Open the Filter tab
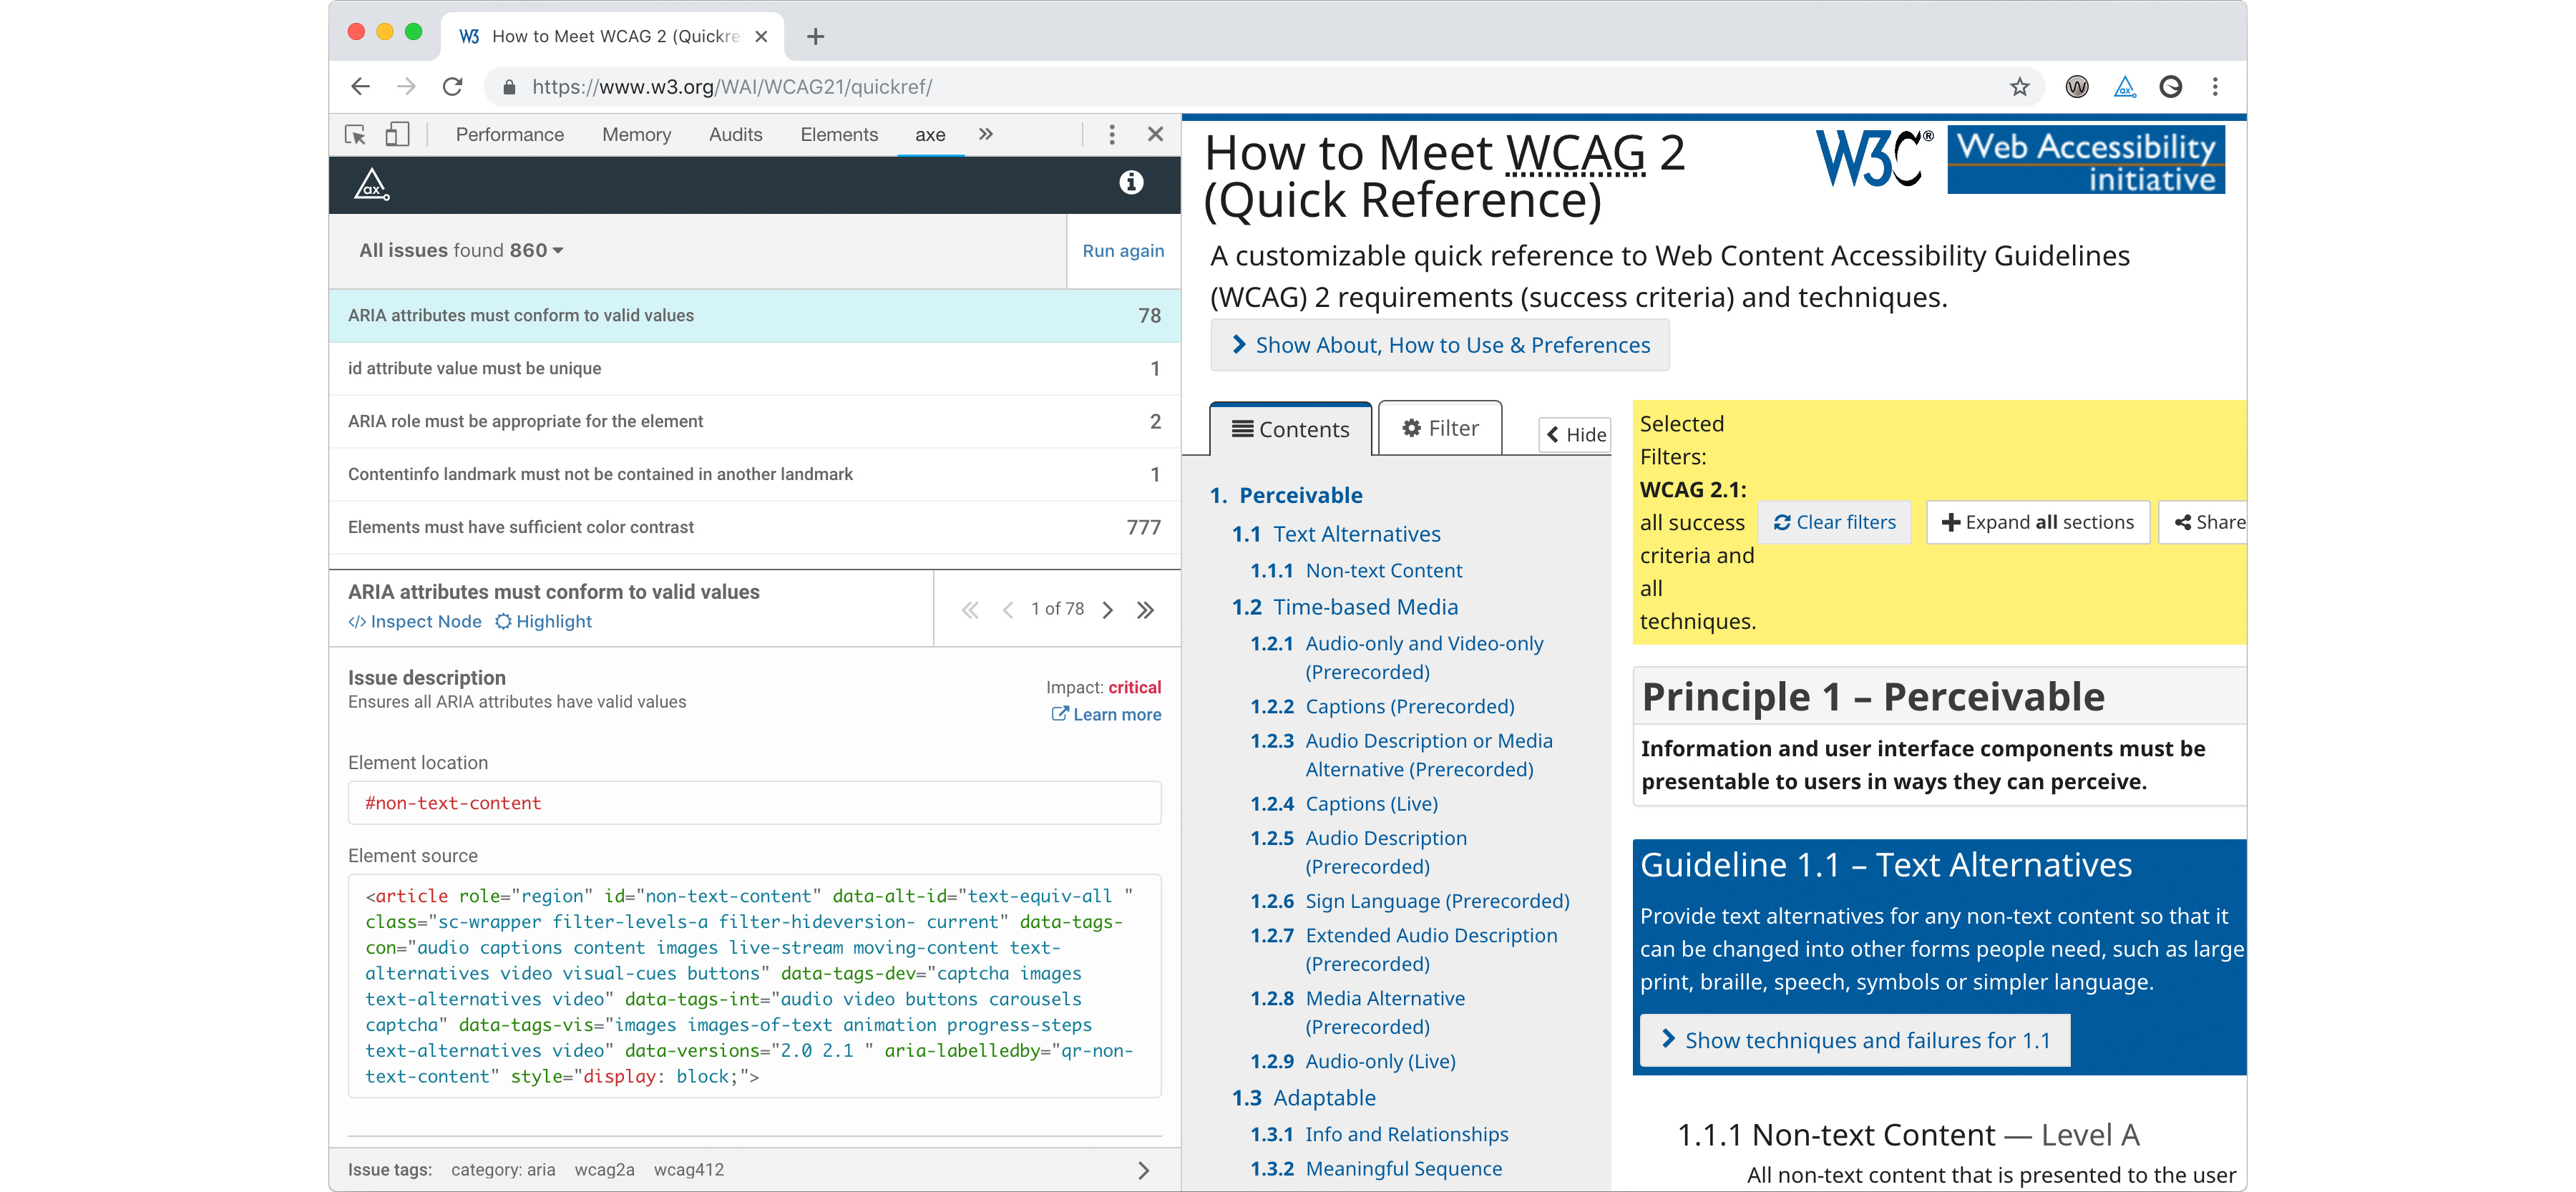 pos(1440,429)
